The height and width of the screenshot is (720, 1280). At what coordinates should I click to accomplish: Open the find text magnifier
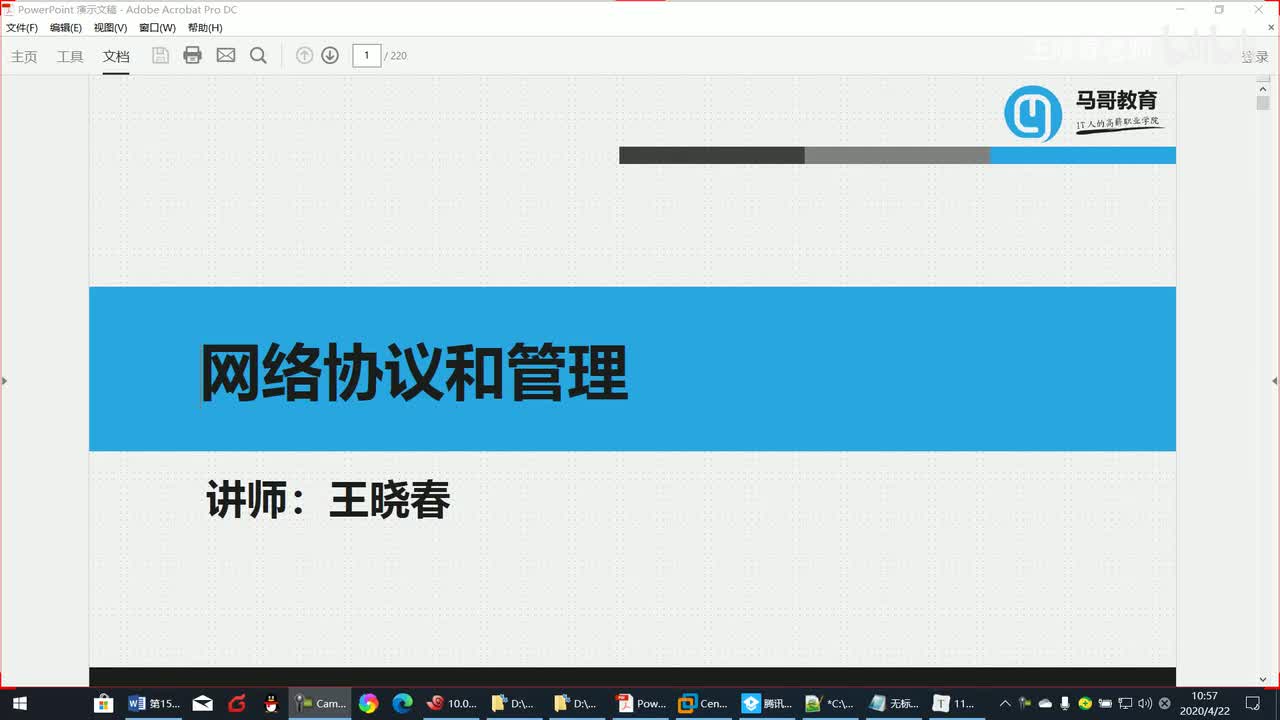[x=258, y=55]
